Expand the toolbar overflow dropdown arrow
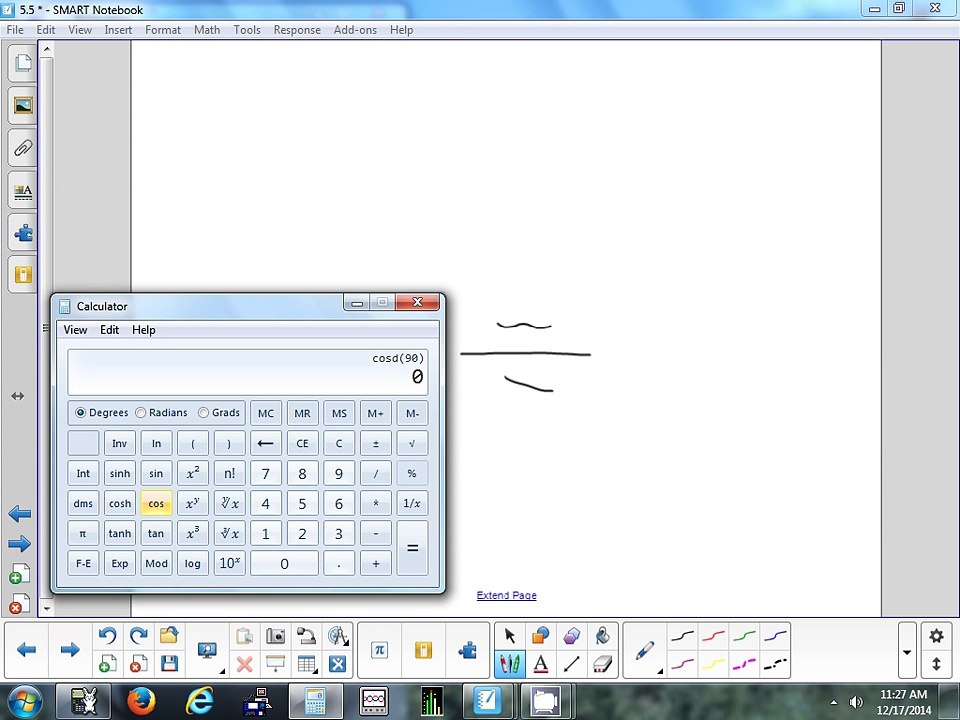This screenshot has width=960, height=720. pos(907,652)
